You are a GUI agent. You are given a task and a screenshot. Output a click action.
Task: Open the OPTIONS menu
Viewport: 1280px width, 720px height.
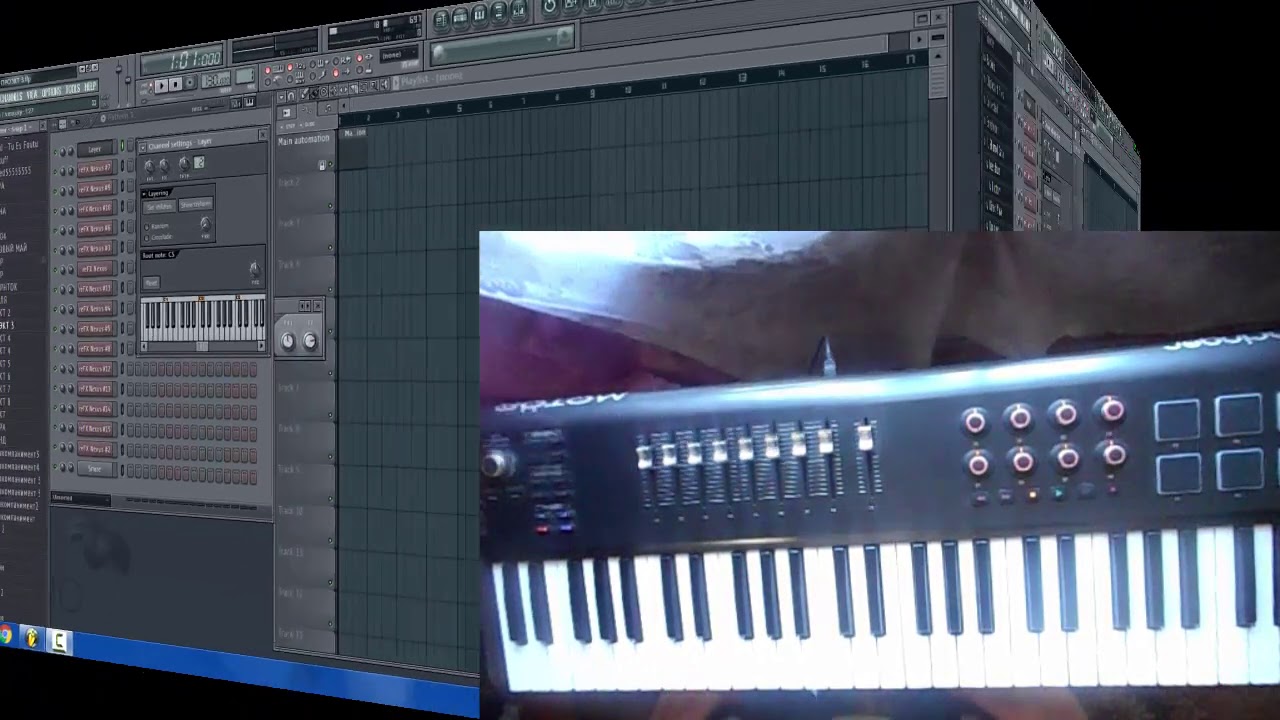50,92
